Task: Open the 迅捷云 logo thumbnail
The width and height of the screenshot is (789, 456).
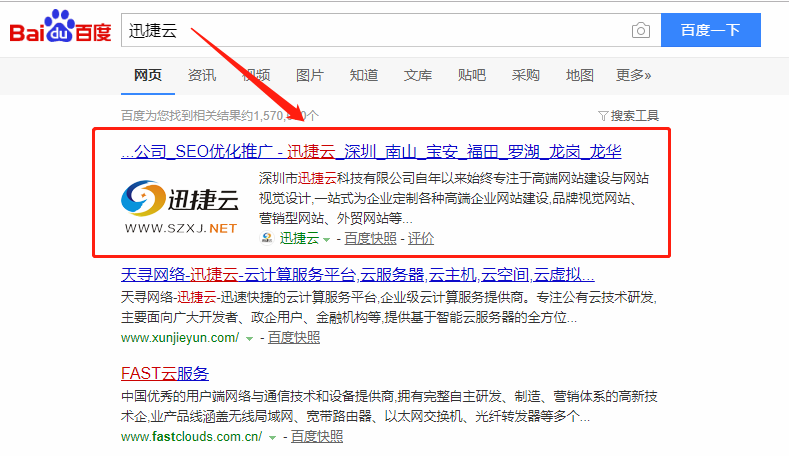Action: point(180,207)
